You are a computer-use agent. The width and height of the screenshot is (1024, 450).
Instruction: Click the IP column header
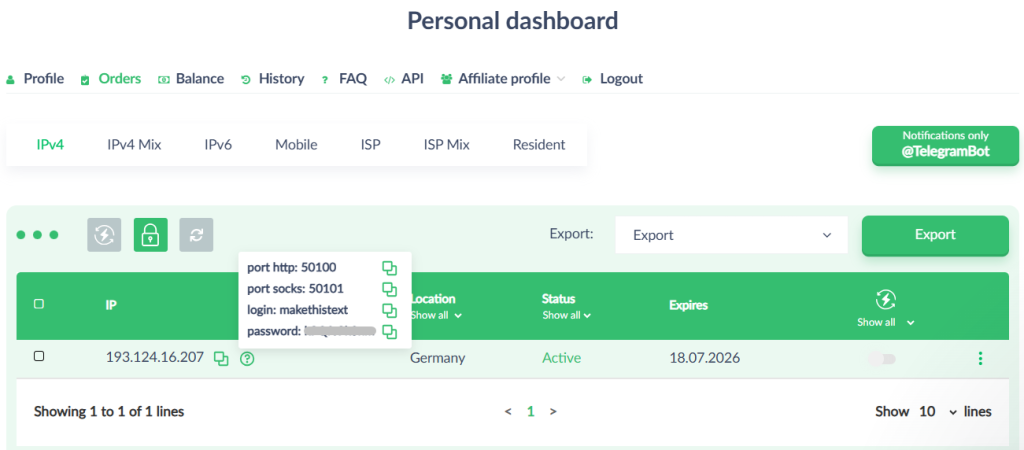tap(110, 304)
